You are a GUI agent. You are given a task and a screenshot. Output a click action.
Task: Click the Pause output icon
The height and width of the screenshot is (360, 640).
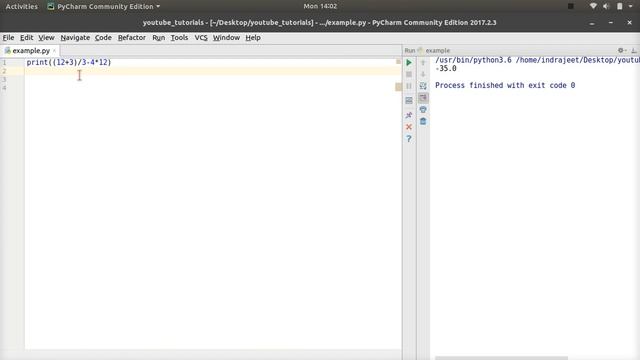coord(409,86)
